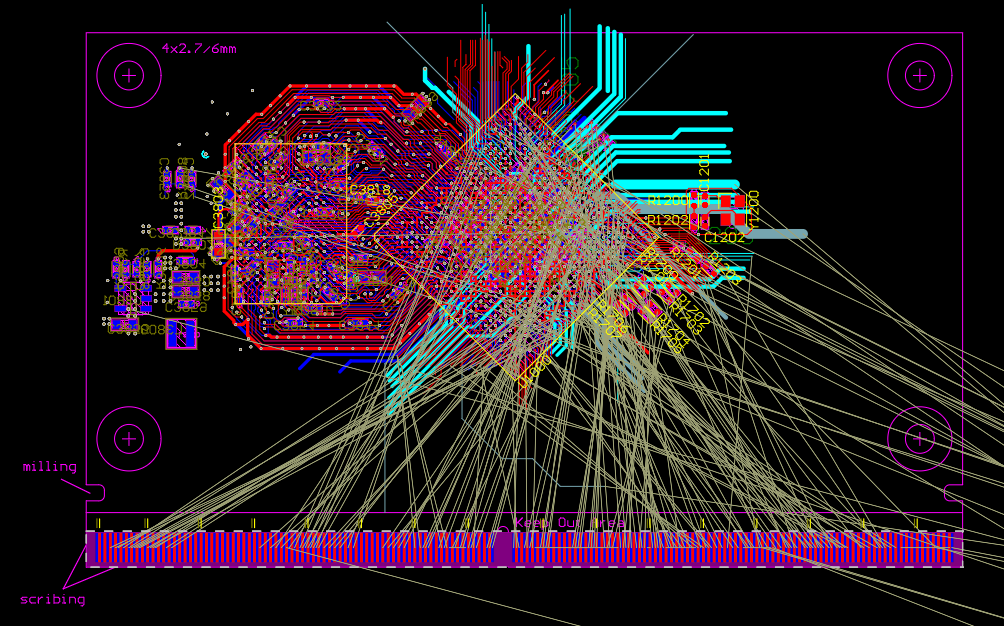Click the R1202 resistor label

(667, 220)
